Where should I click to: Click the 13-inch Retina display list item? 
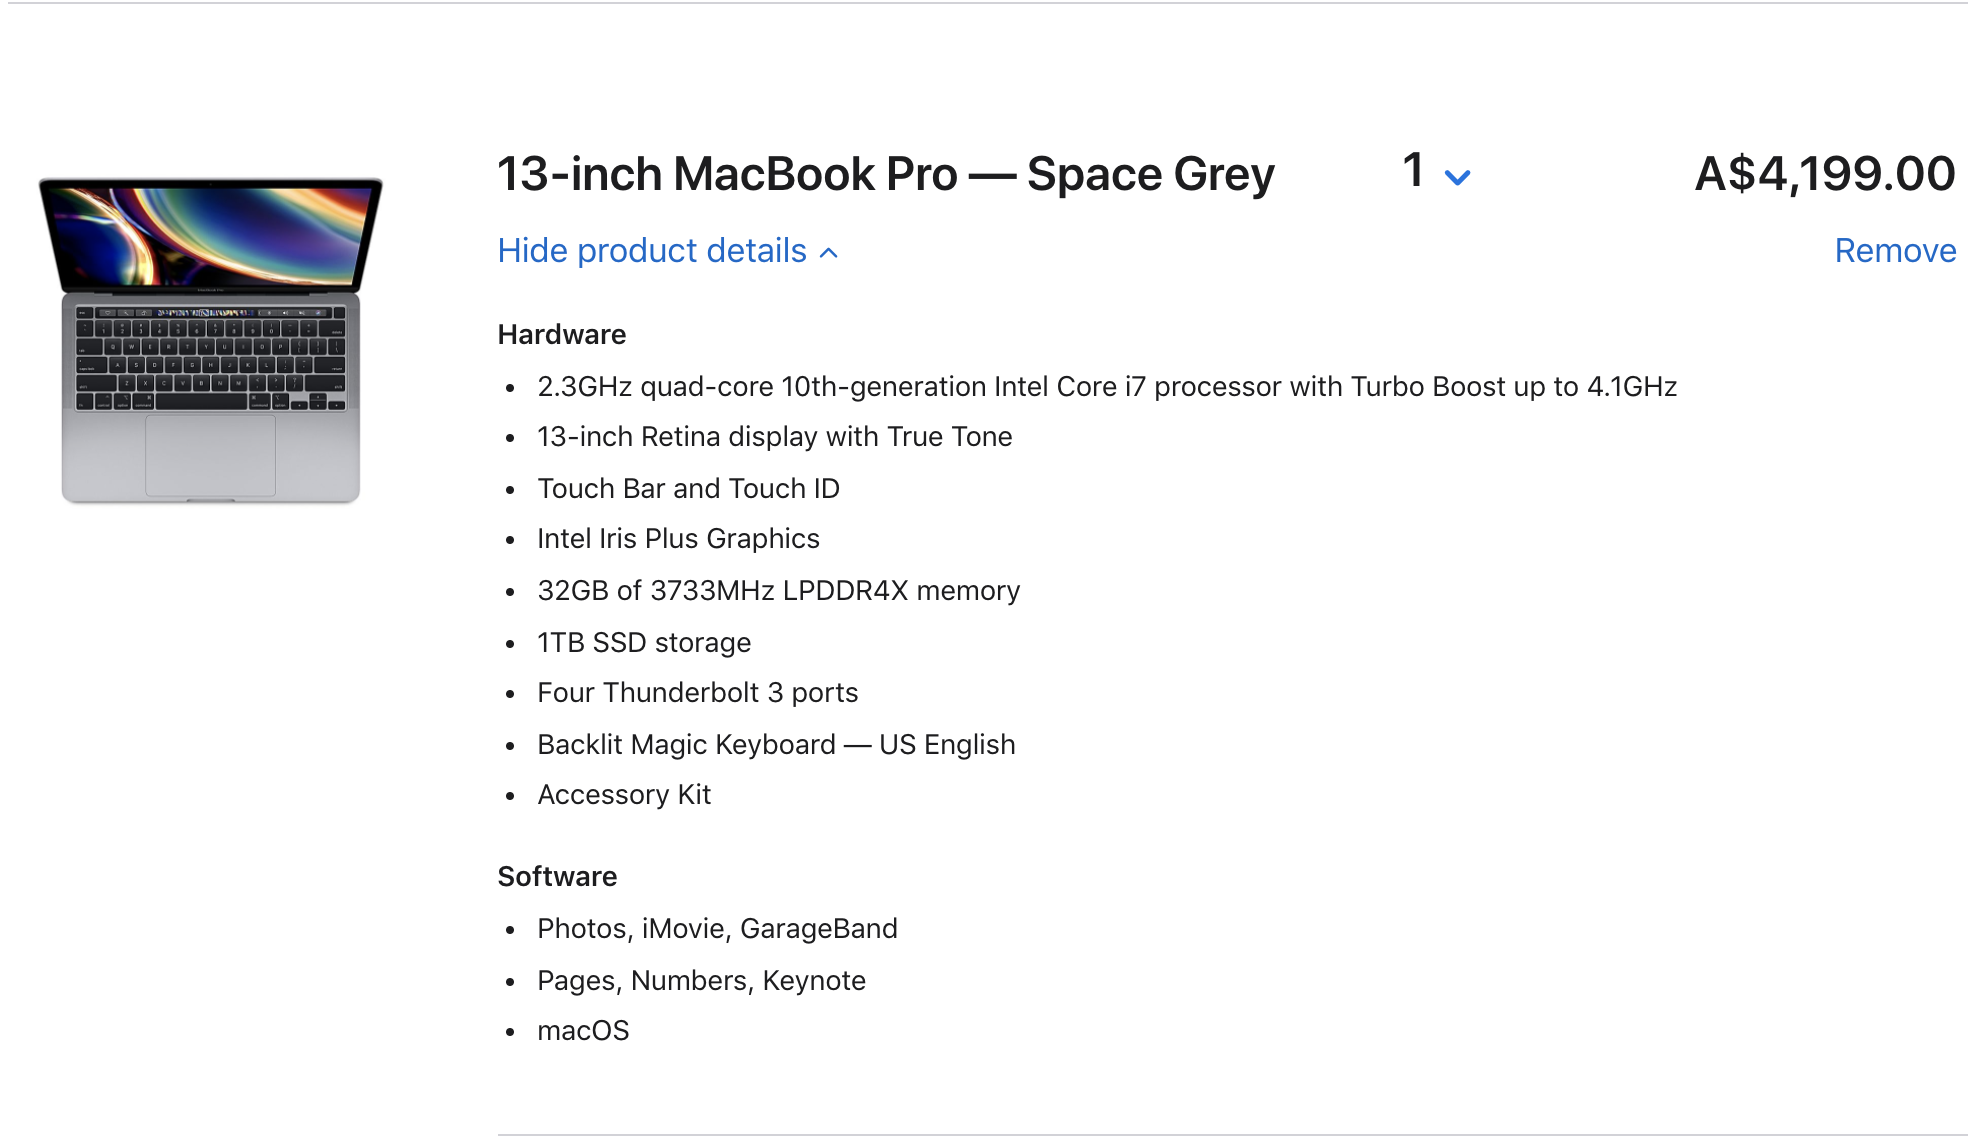click(774, 437)
